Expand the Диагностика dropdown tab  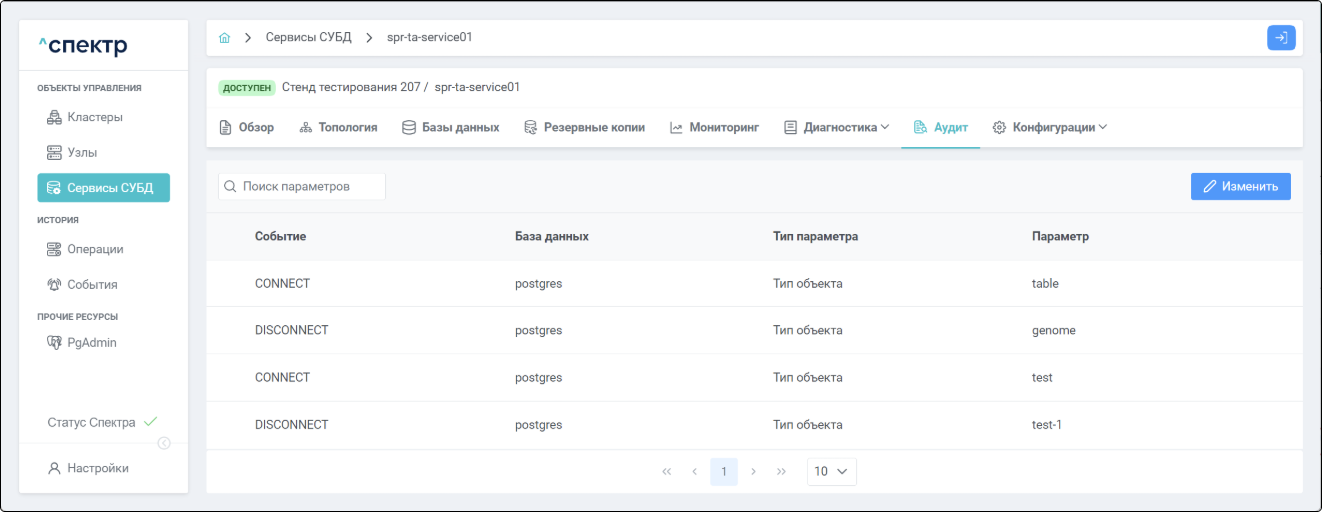pyautogui.click(x=836, y=128)
